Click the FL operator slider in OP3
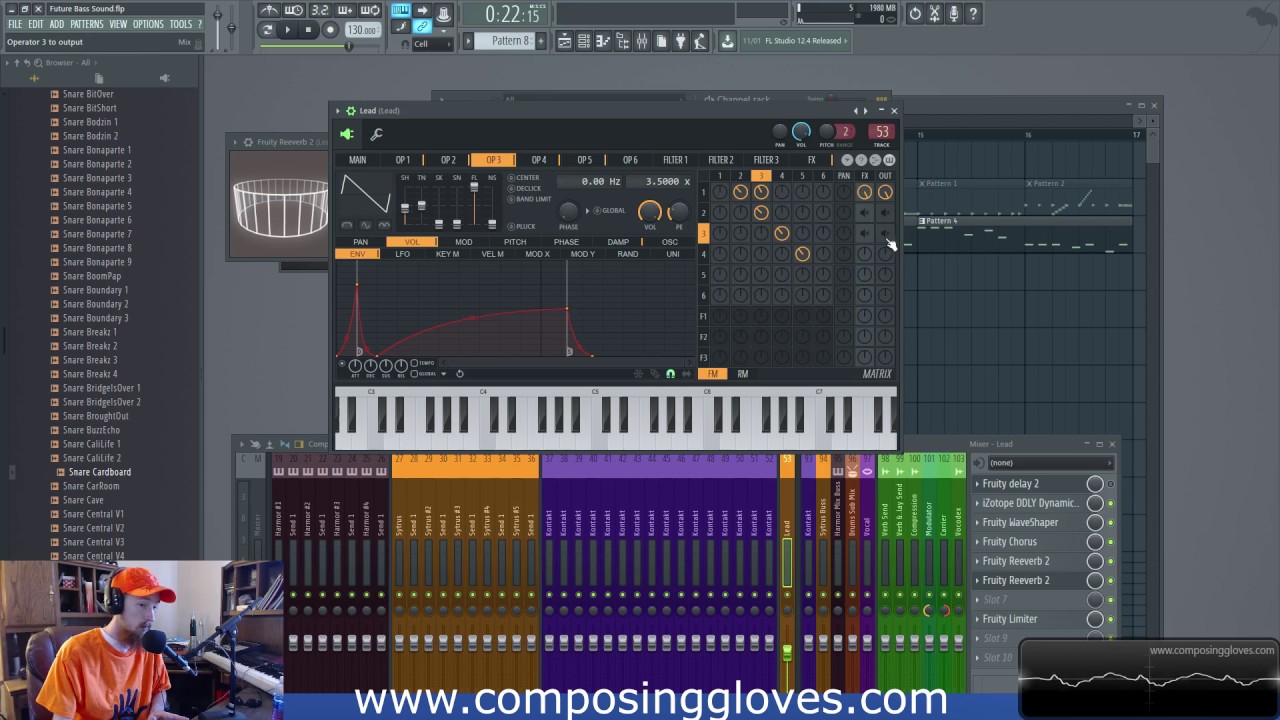The image size is (1280, 720). point(474,204)
